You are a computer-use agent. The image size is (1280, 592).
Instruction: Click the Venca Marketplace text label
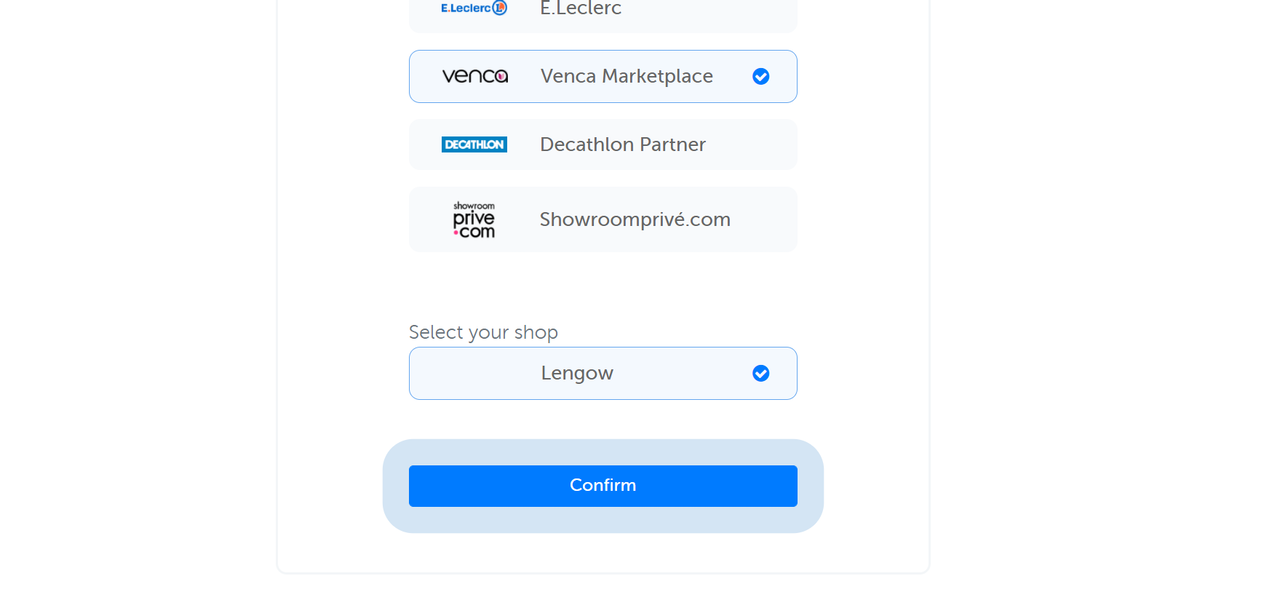tap(627, 76)
